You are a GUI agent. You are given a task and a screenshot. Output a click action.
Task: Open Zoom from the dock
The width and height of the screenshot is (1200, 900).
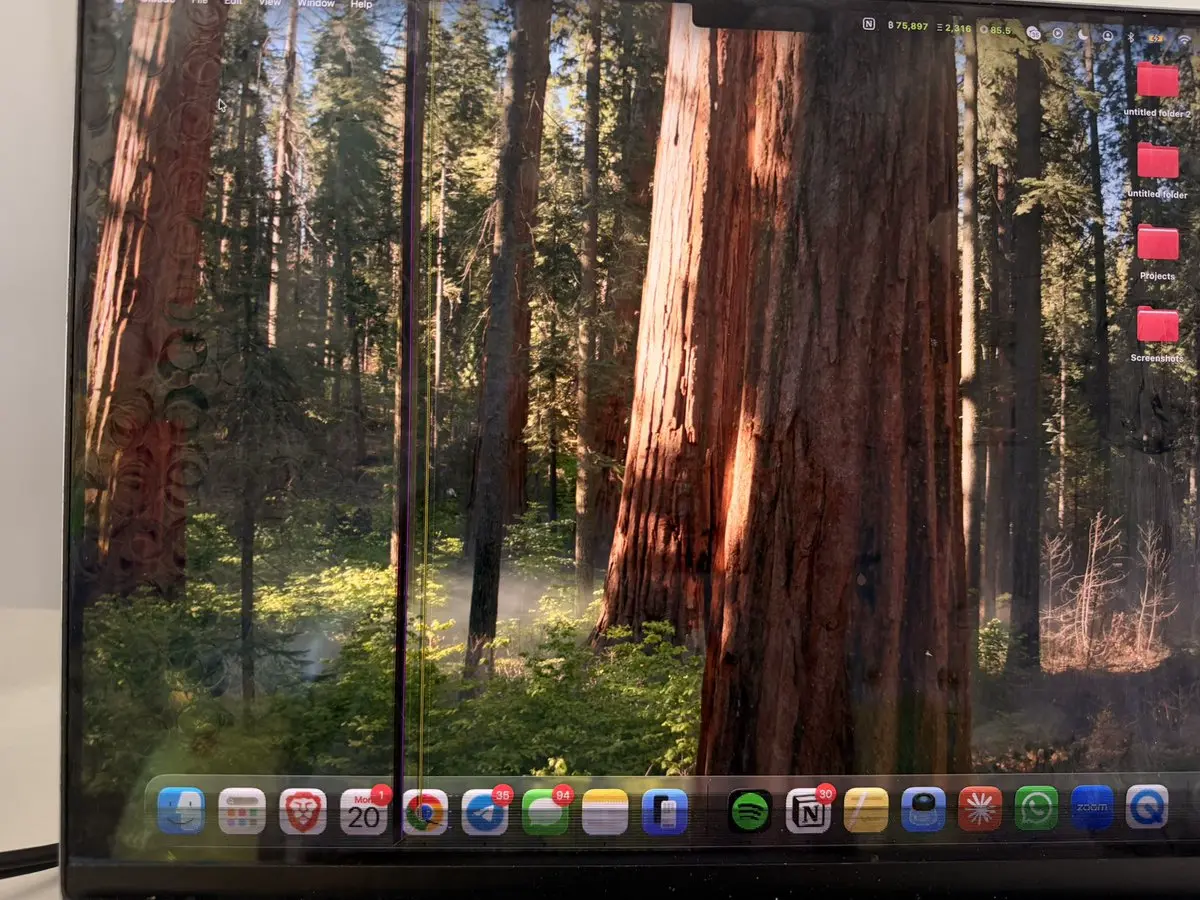tap(1092, 807)
